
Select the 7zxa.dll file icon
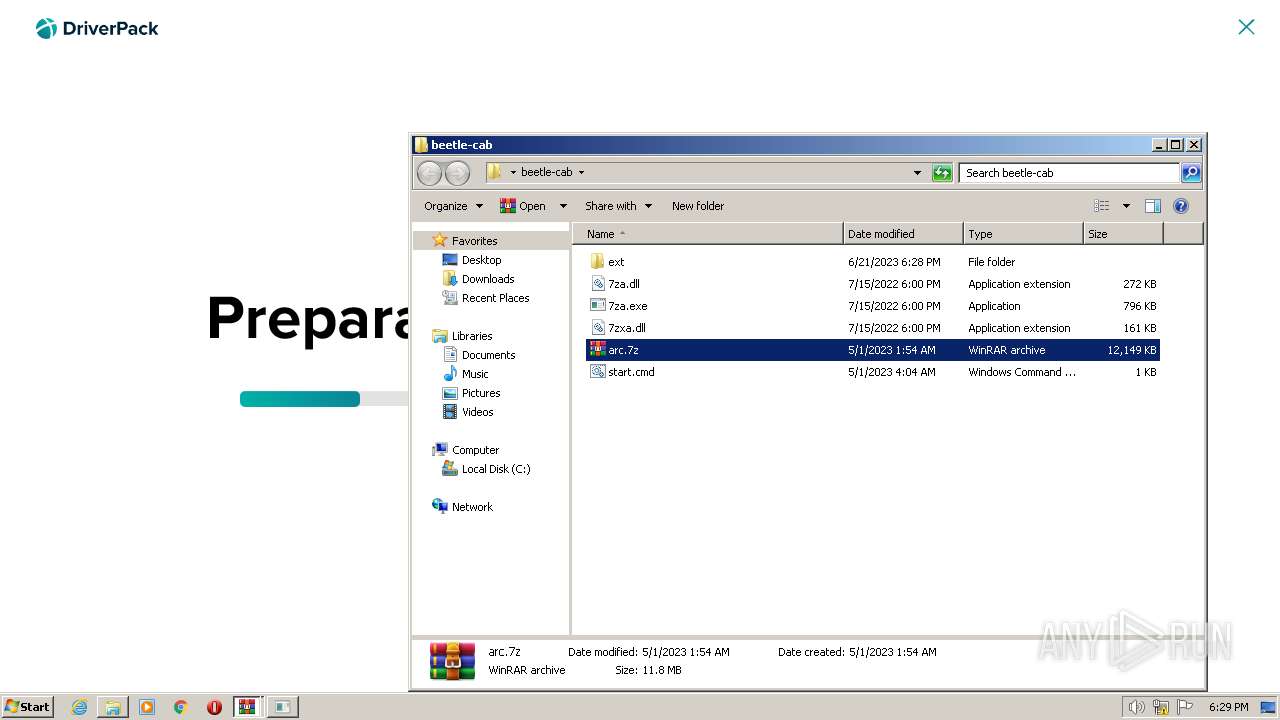click(598, 328)
